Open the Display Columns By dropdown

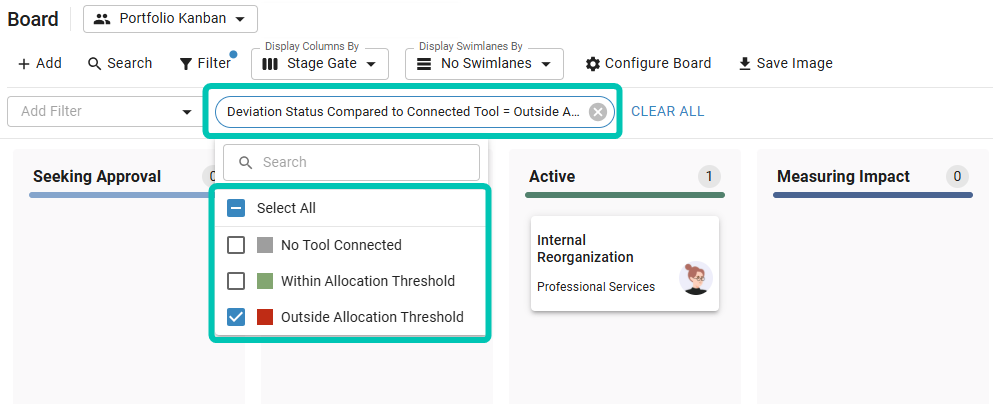click(x=319, y=64)
